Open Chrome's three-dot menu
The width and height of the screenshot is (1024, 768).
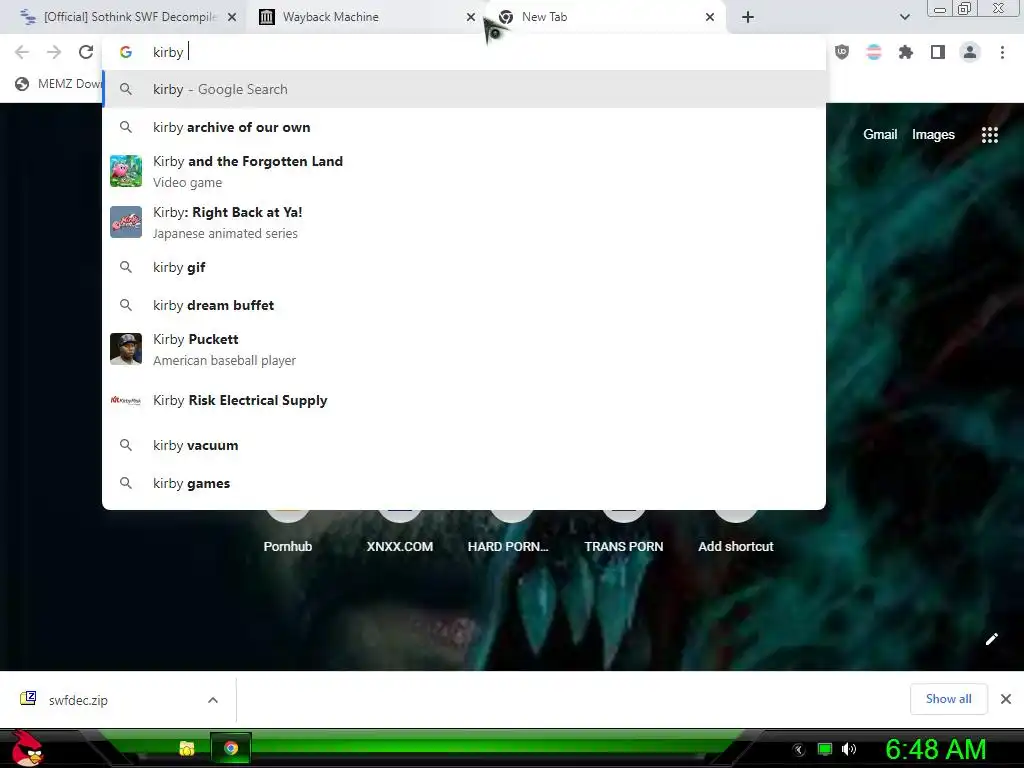[x=1002, y=52]
